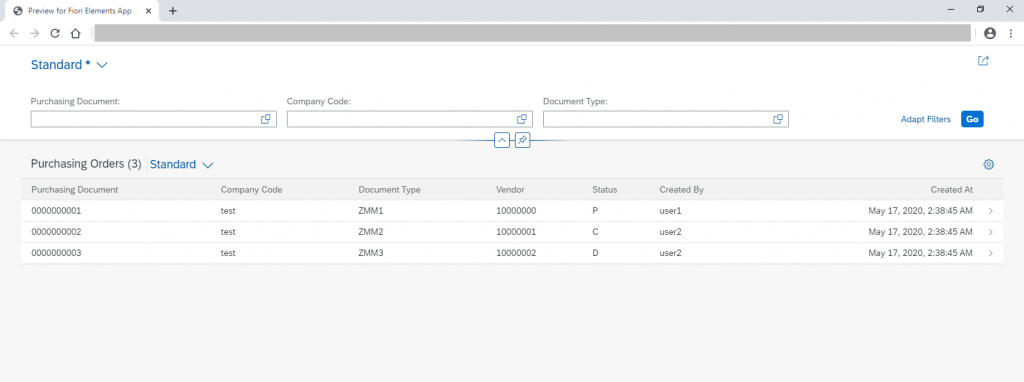
Task: Click the Share icon at top right
Action: [x=983, y=61]
